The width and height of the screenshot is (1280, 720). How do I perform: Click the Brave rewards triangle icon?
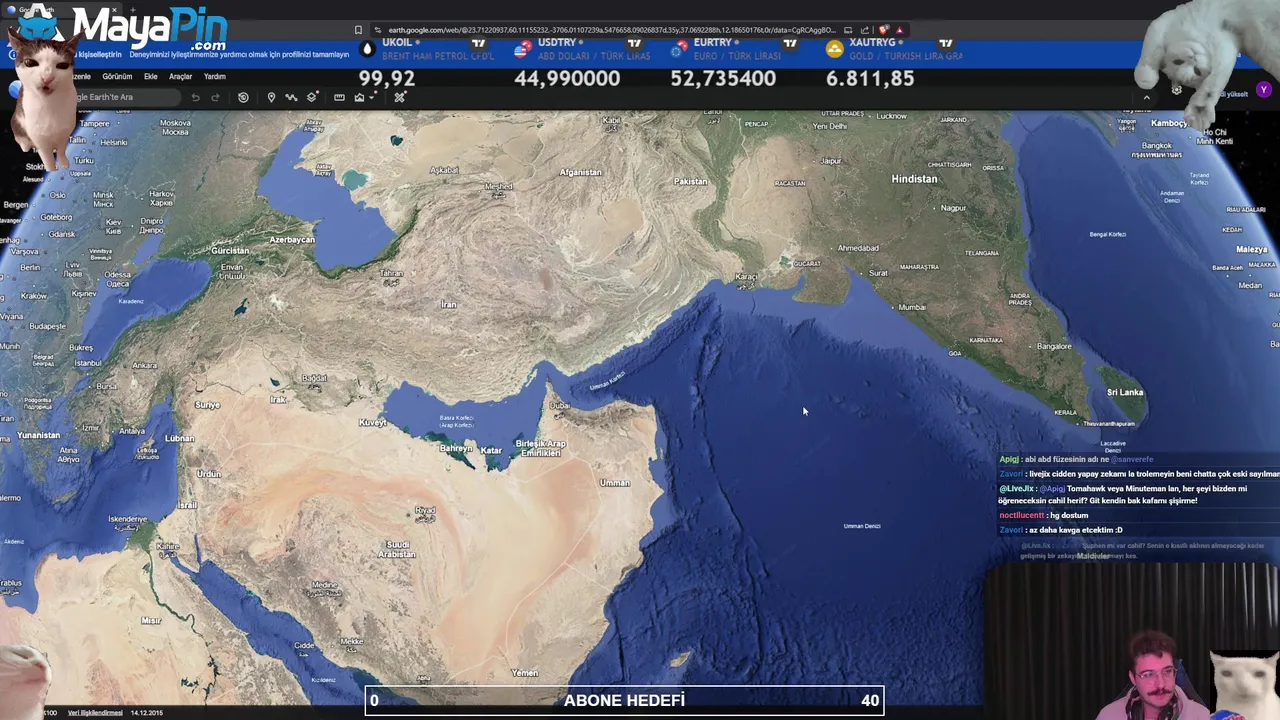pyautogui.click(x=899, y=30)
